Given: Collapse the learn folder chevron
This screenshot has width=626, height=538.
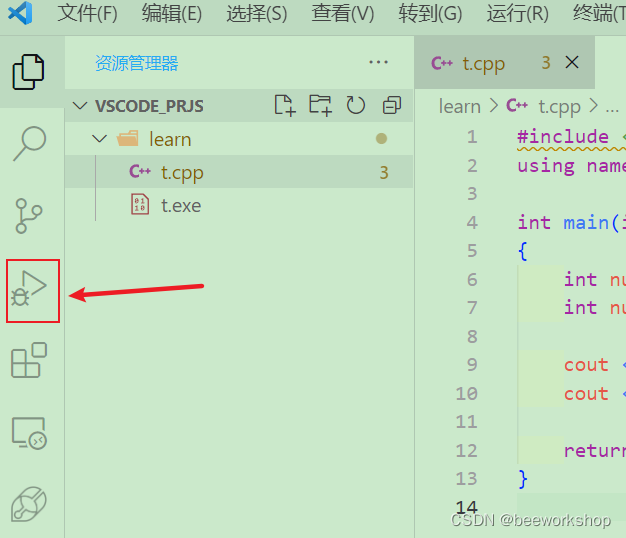Looking at the screenshot, I should pos(99,139).
